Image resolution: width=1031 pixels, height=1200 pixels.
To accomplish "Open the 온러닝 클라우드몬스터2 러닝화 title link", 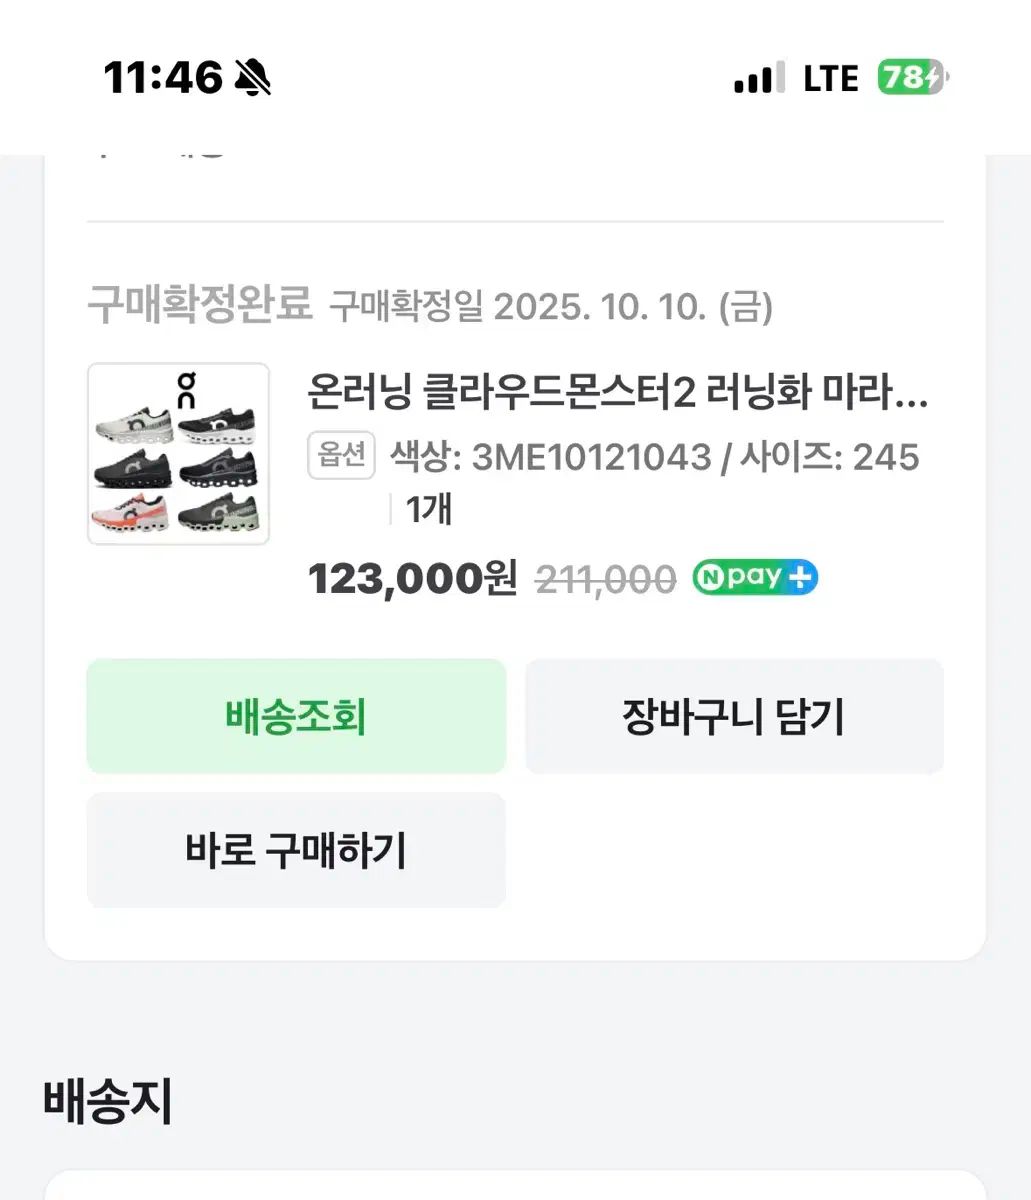I will [x=618, y=393].
